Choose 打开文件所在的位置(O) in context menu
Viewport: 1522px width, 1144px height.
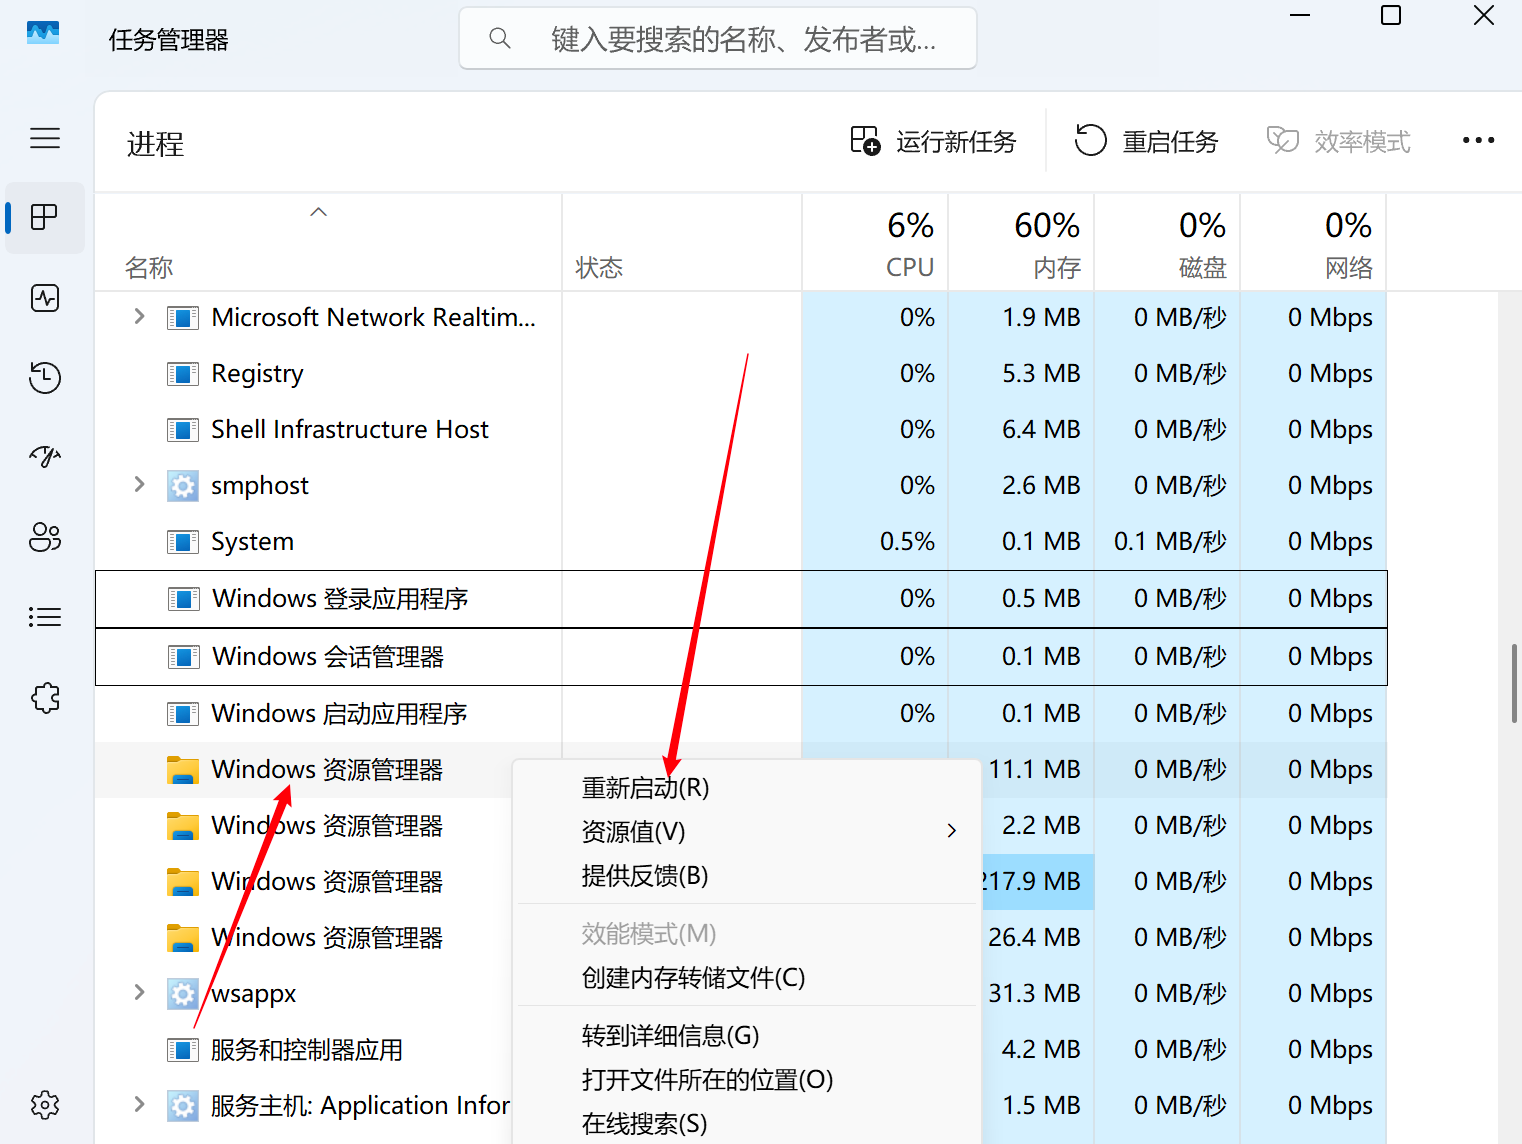(746, 1080)
